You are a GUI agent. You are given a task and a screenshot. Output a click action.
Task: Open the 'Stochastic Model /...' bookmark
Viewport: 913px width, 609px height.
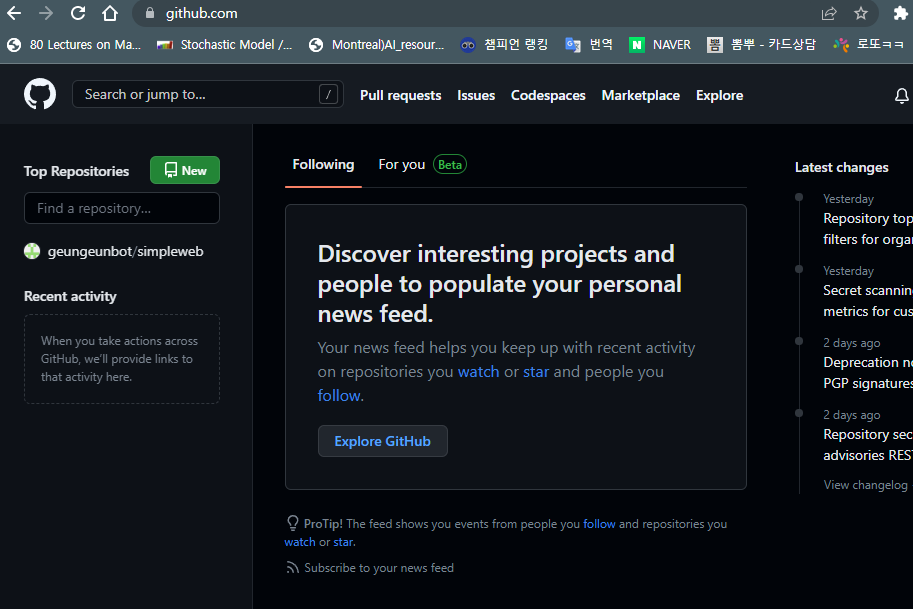tap(225, 45)
